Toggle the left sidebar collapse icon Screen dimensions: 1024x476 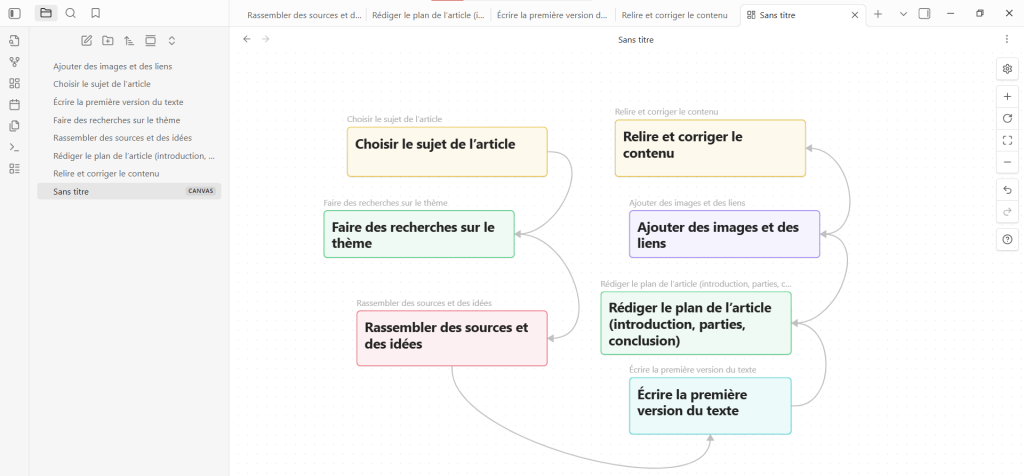tap(14, 13)
